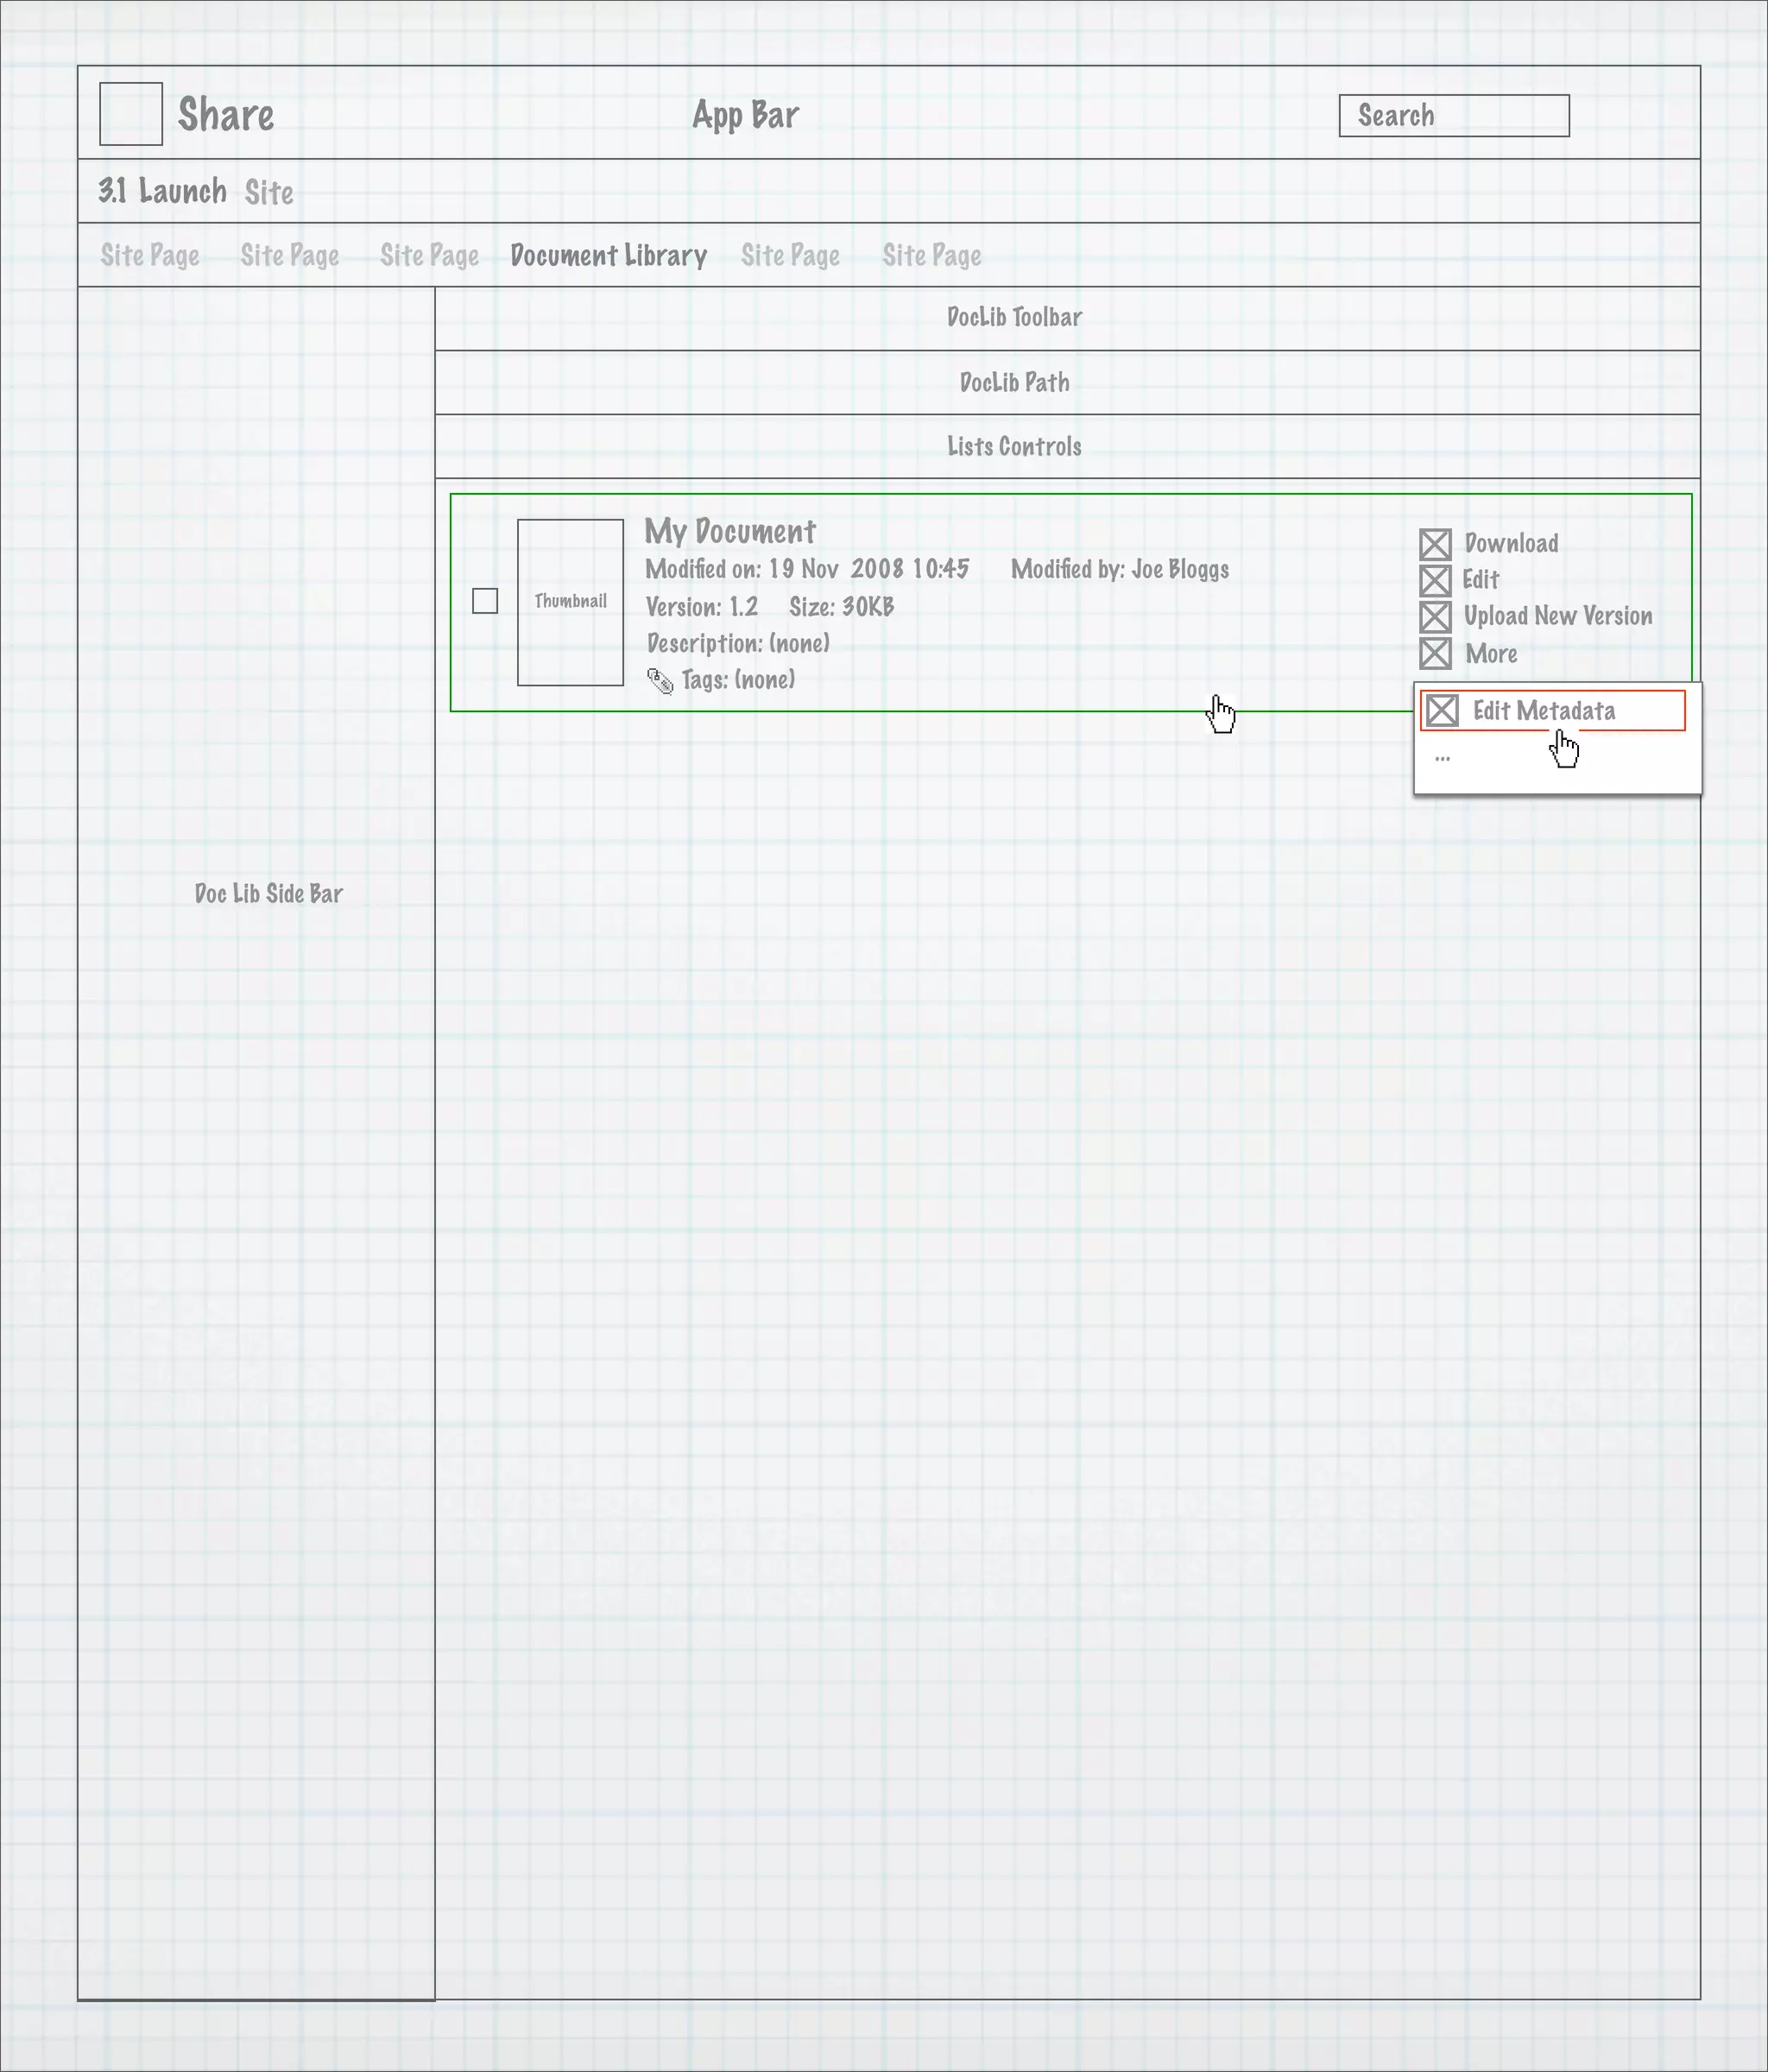Open the last Site Page tab

pyautogui.click(x=931, y=256)
